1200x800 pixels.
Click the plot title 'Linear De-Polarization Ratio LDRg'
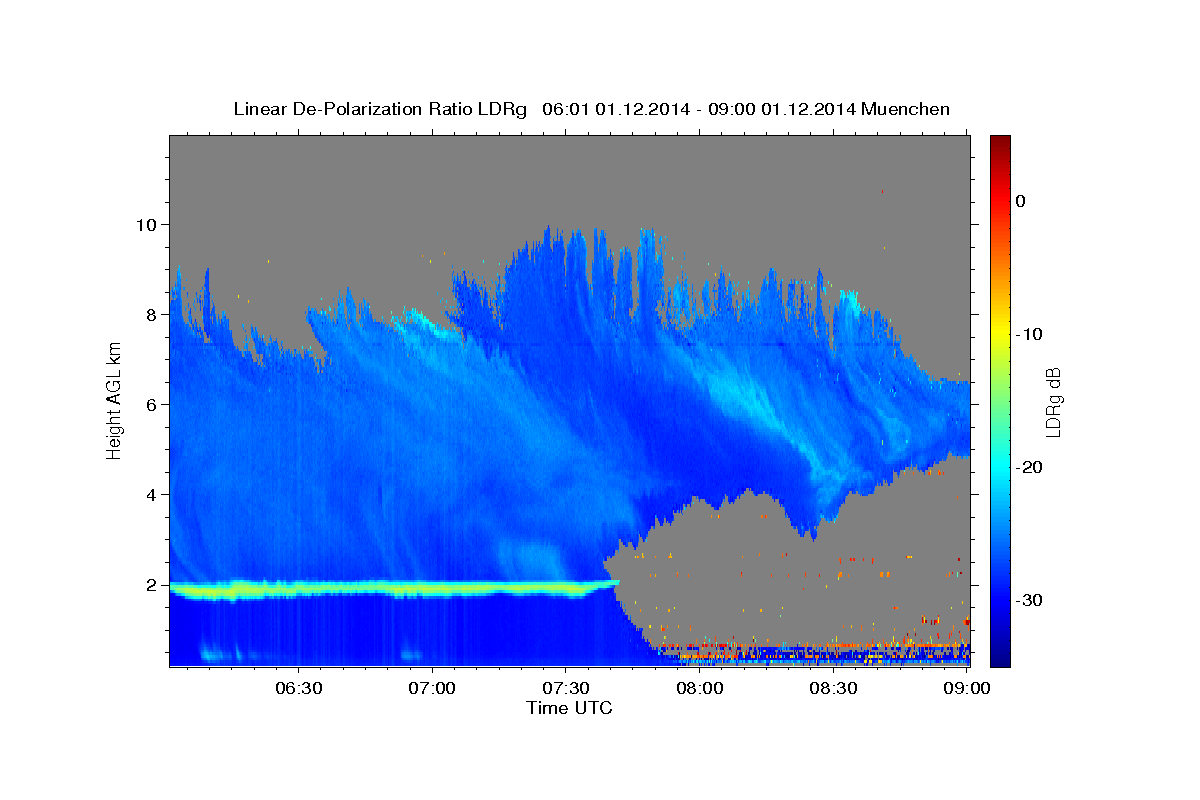coord(379,109)
